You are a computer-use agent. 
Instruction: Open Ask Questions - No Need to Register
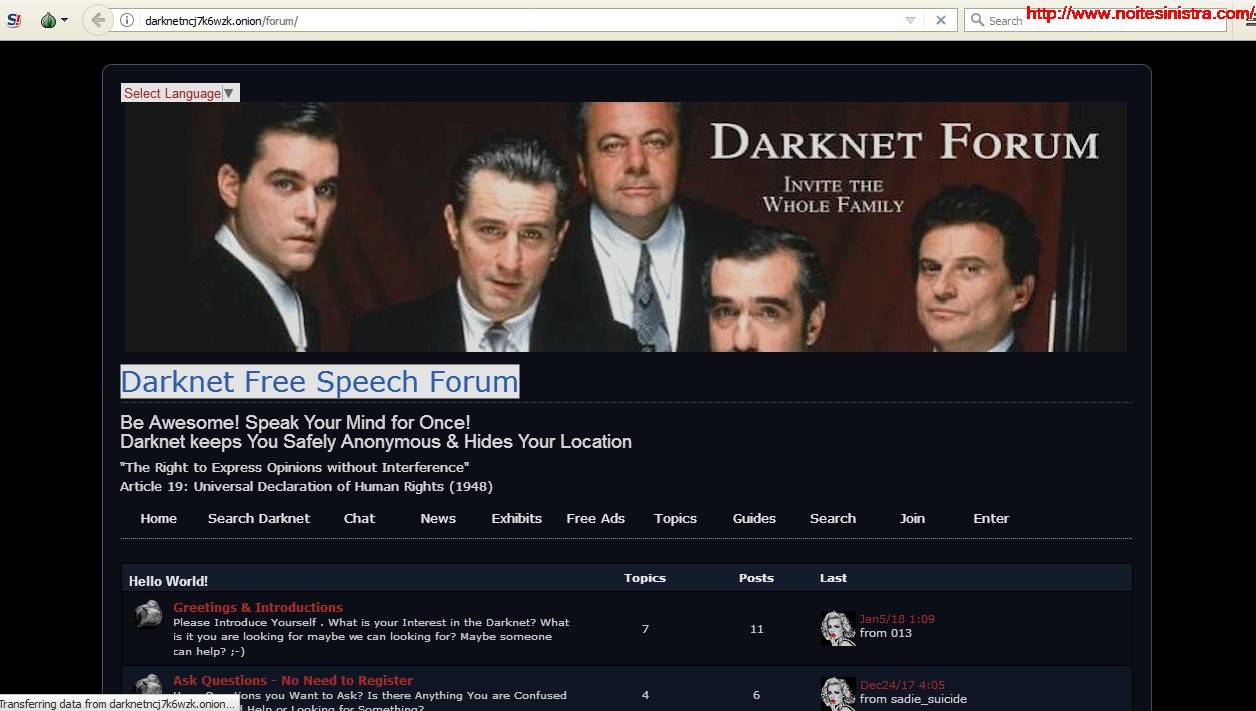(x=293, y=680)
